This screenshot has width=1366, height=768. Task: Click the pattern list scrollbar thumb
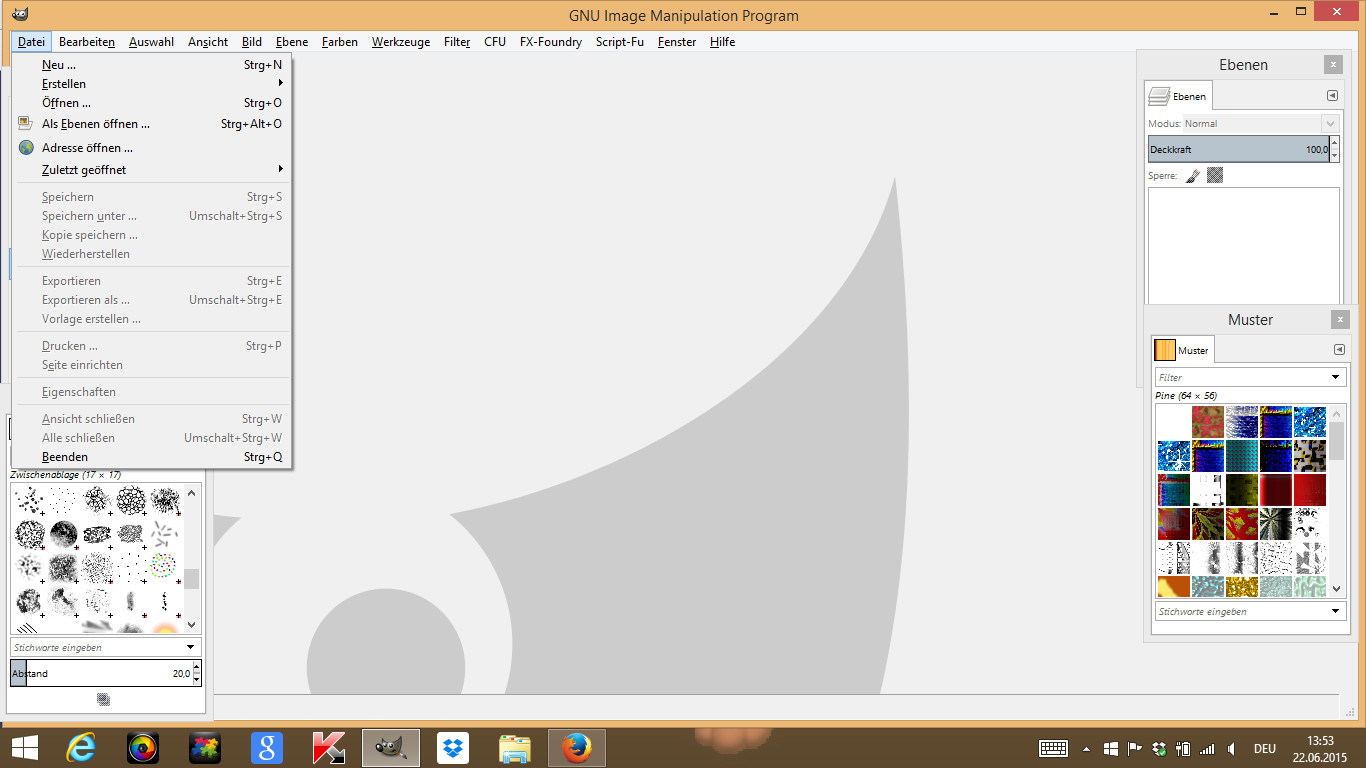(1337, 440)
